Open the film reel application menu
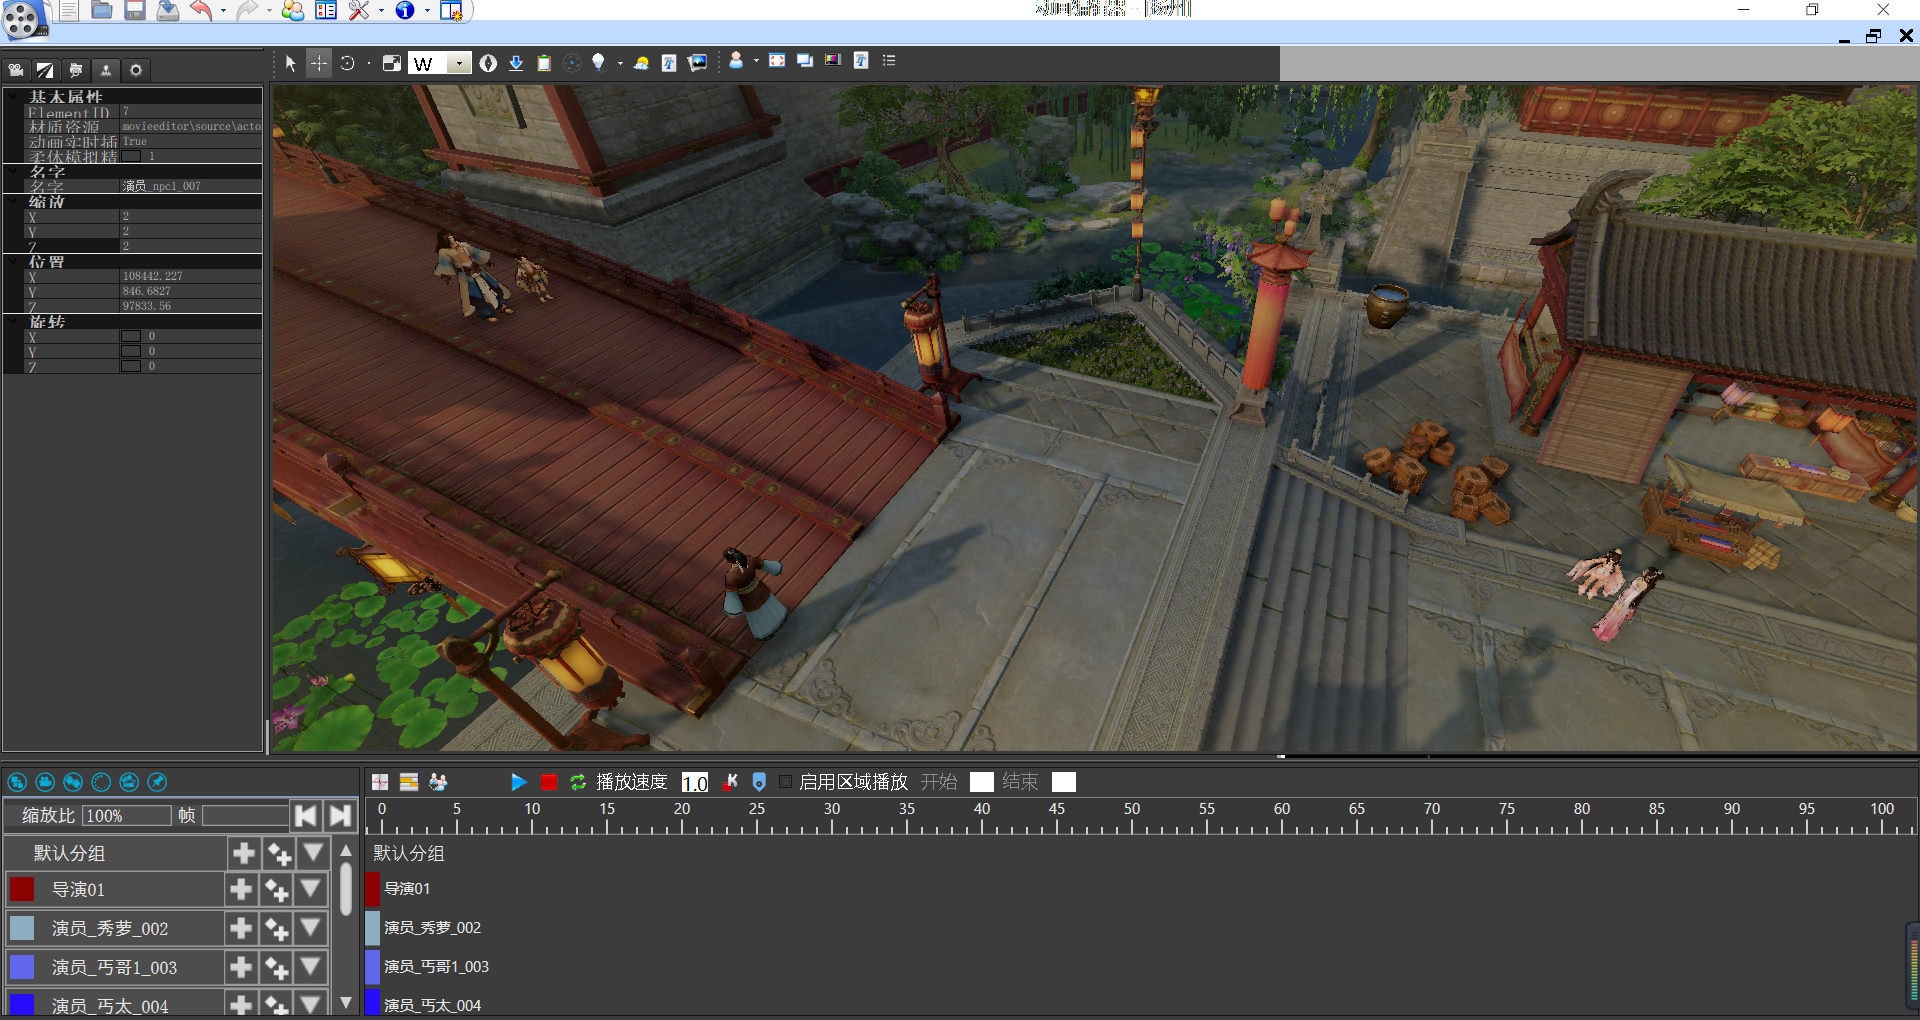The image size is (1920, 1020). click(22, 19)
